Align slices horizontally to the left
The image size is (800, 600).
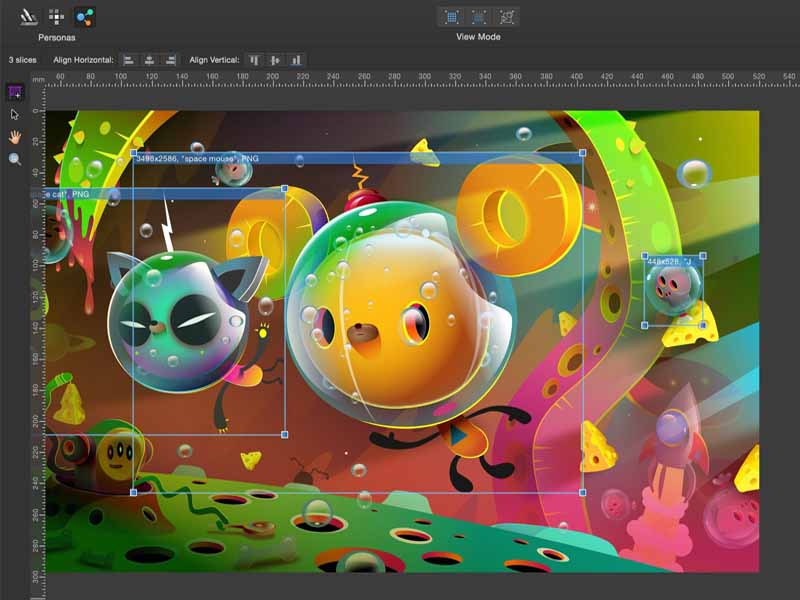pyautogui.click(x=129, y=60)
